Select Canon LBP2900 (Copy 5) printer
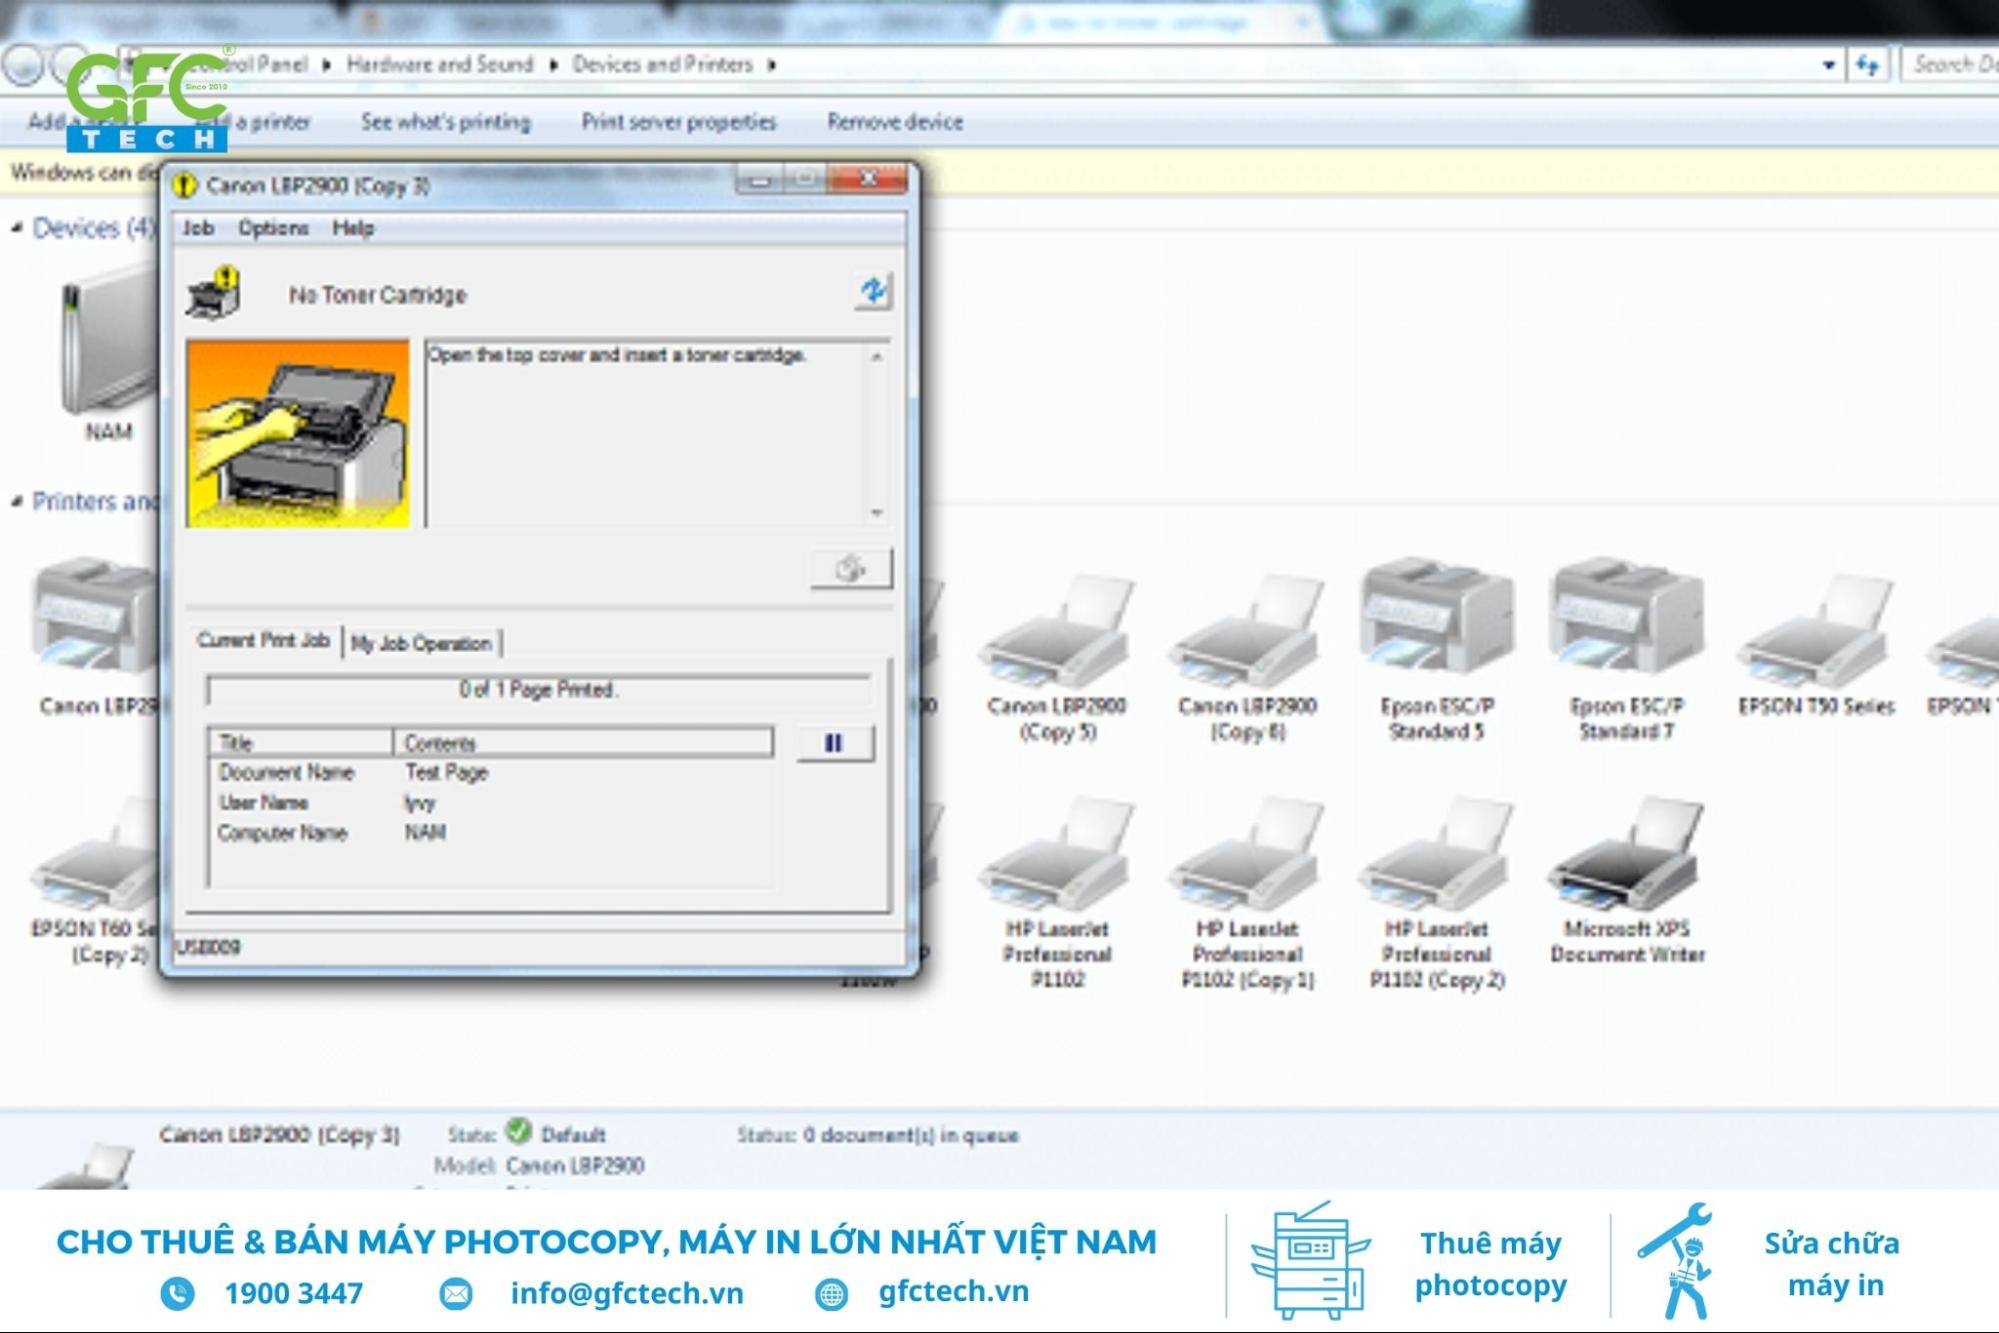This screenshot has height=1333, width=1999. (1057, 655)
